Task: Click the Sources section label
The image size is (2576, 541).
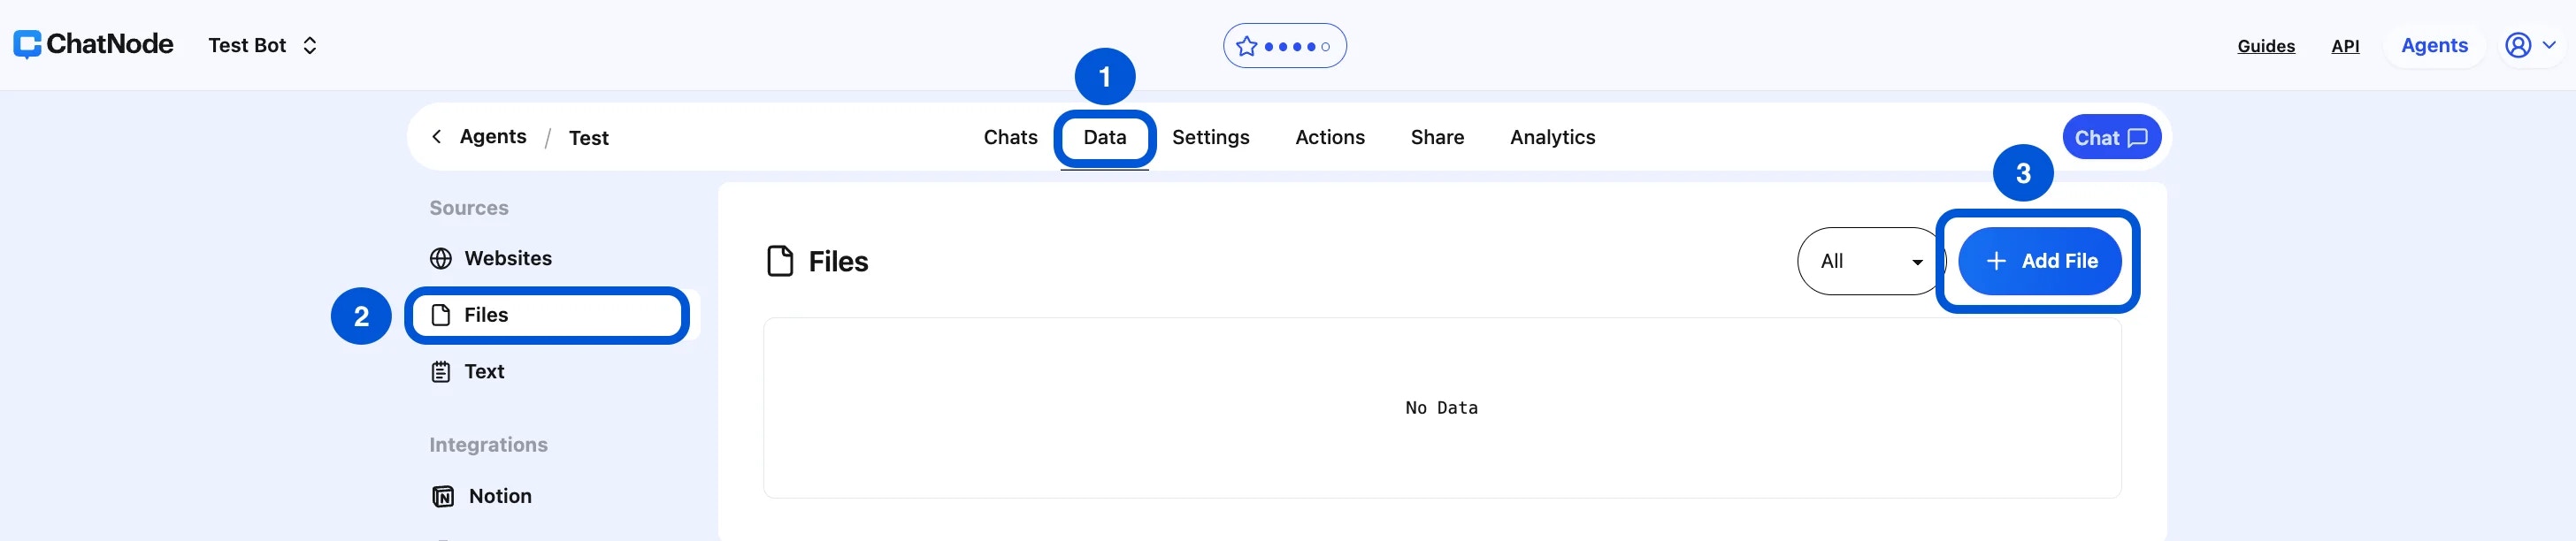Action: [469, 208]
